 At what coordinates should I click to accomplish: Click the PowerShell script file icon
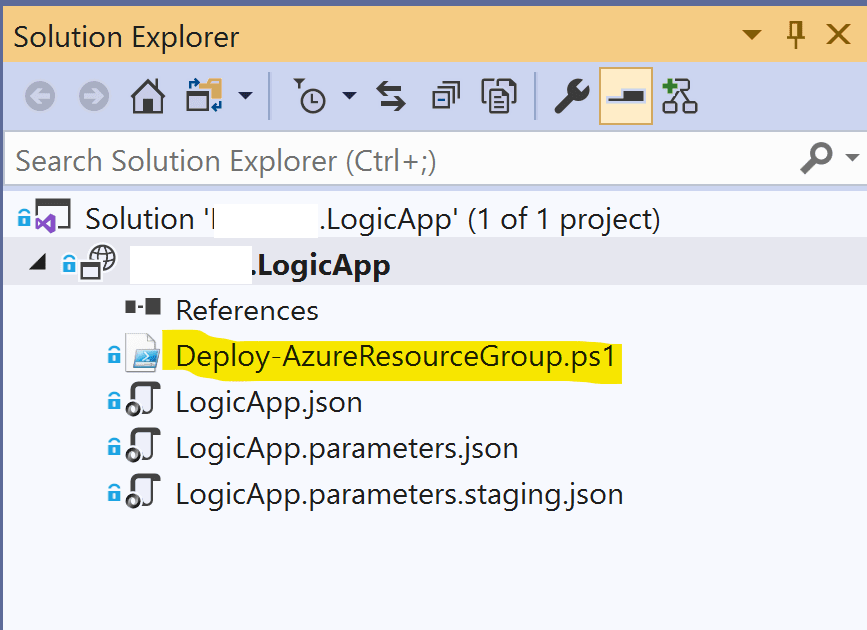[143, 353]
